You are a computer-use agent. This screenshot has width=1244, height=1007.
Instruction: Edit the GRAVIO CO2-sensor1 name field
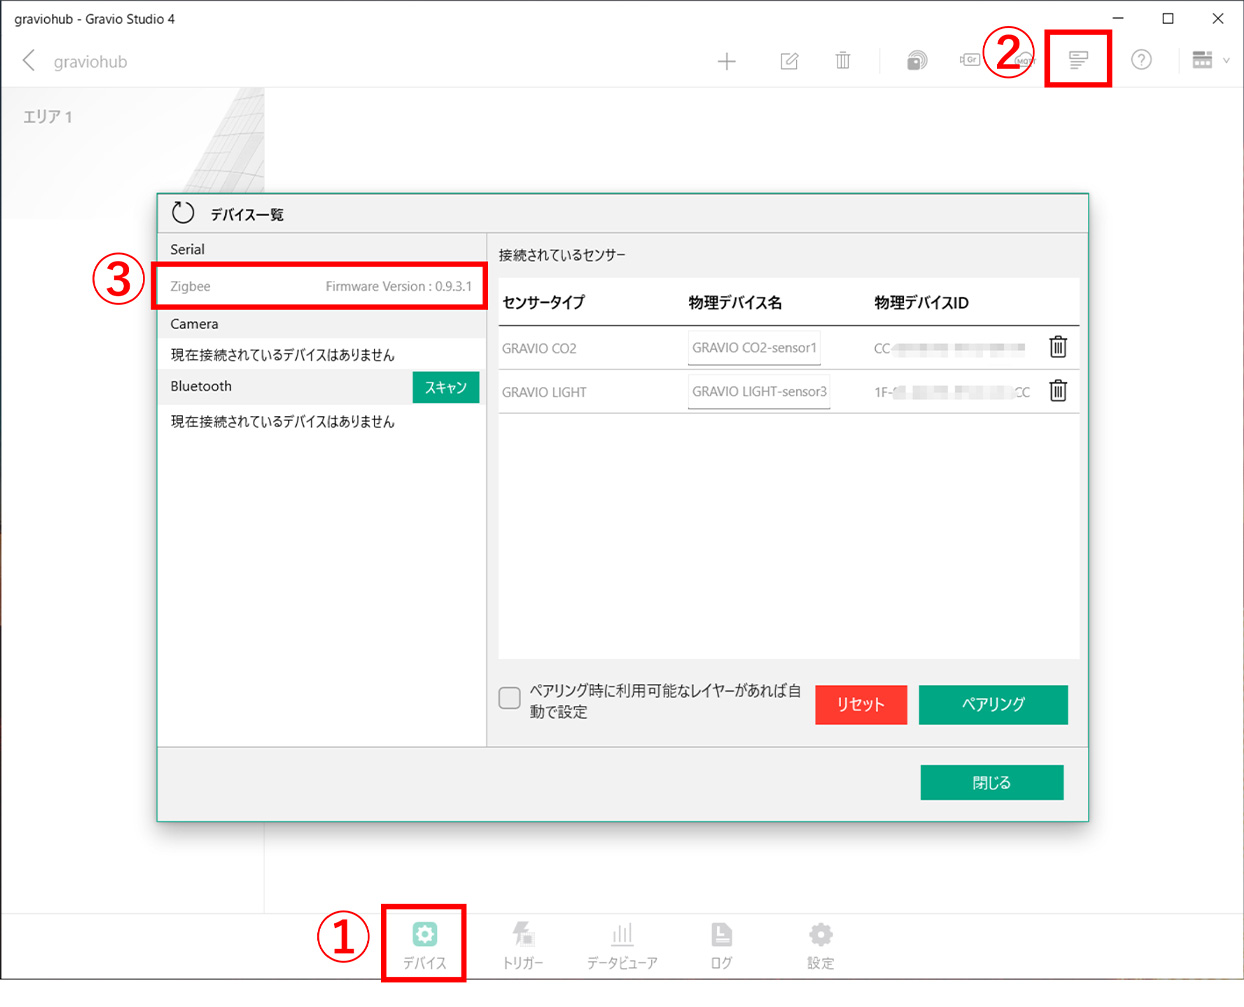pyautogui.click(x=754, y=348)
